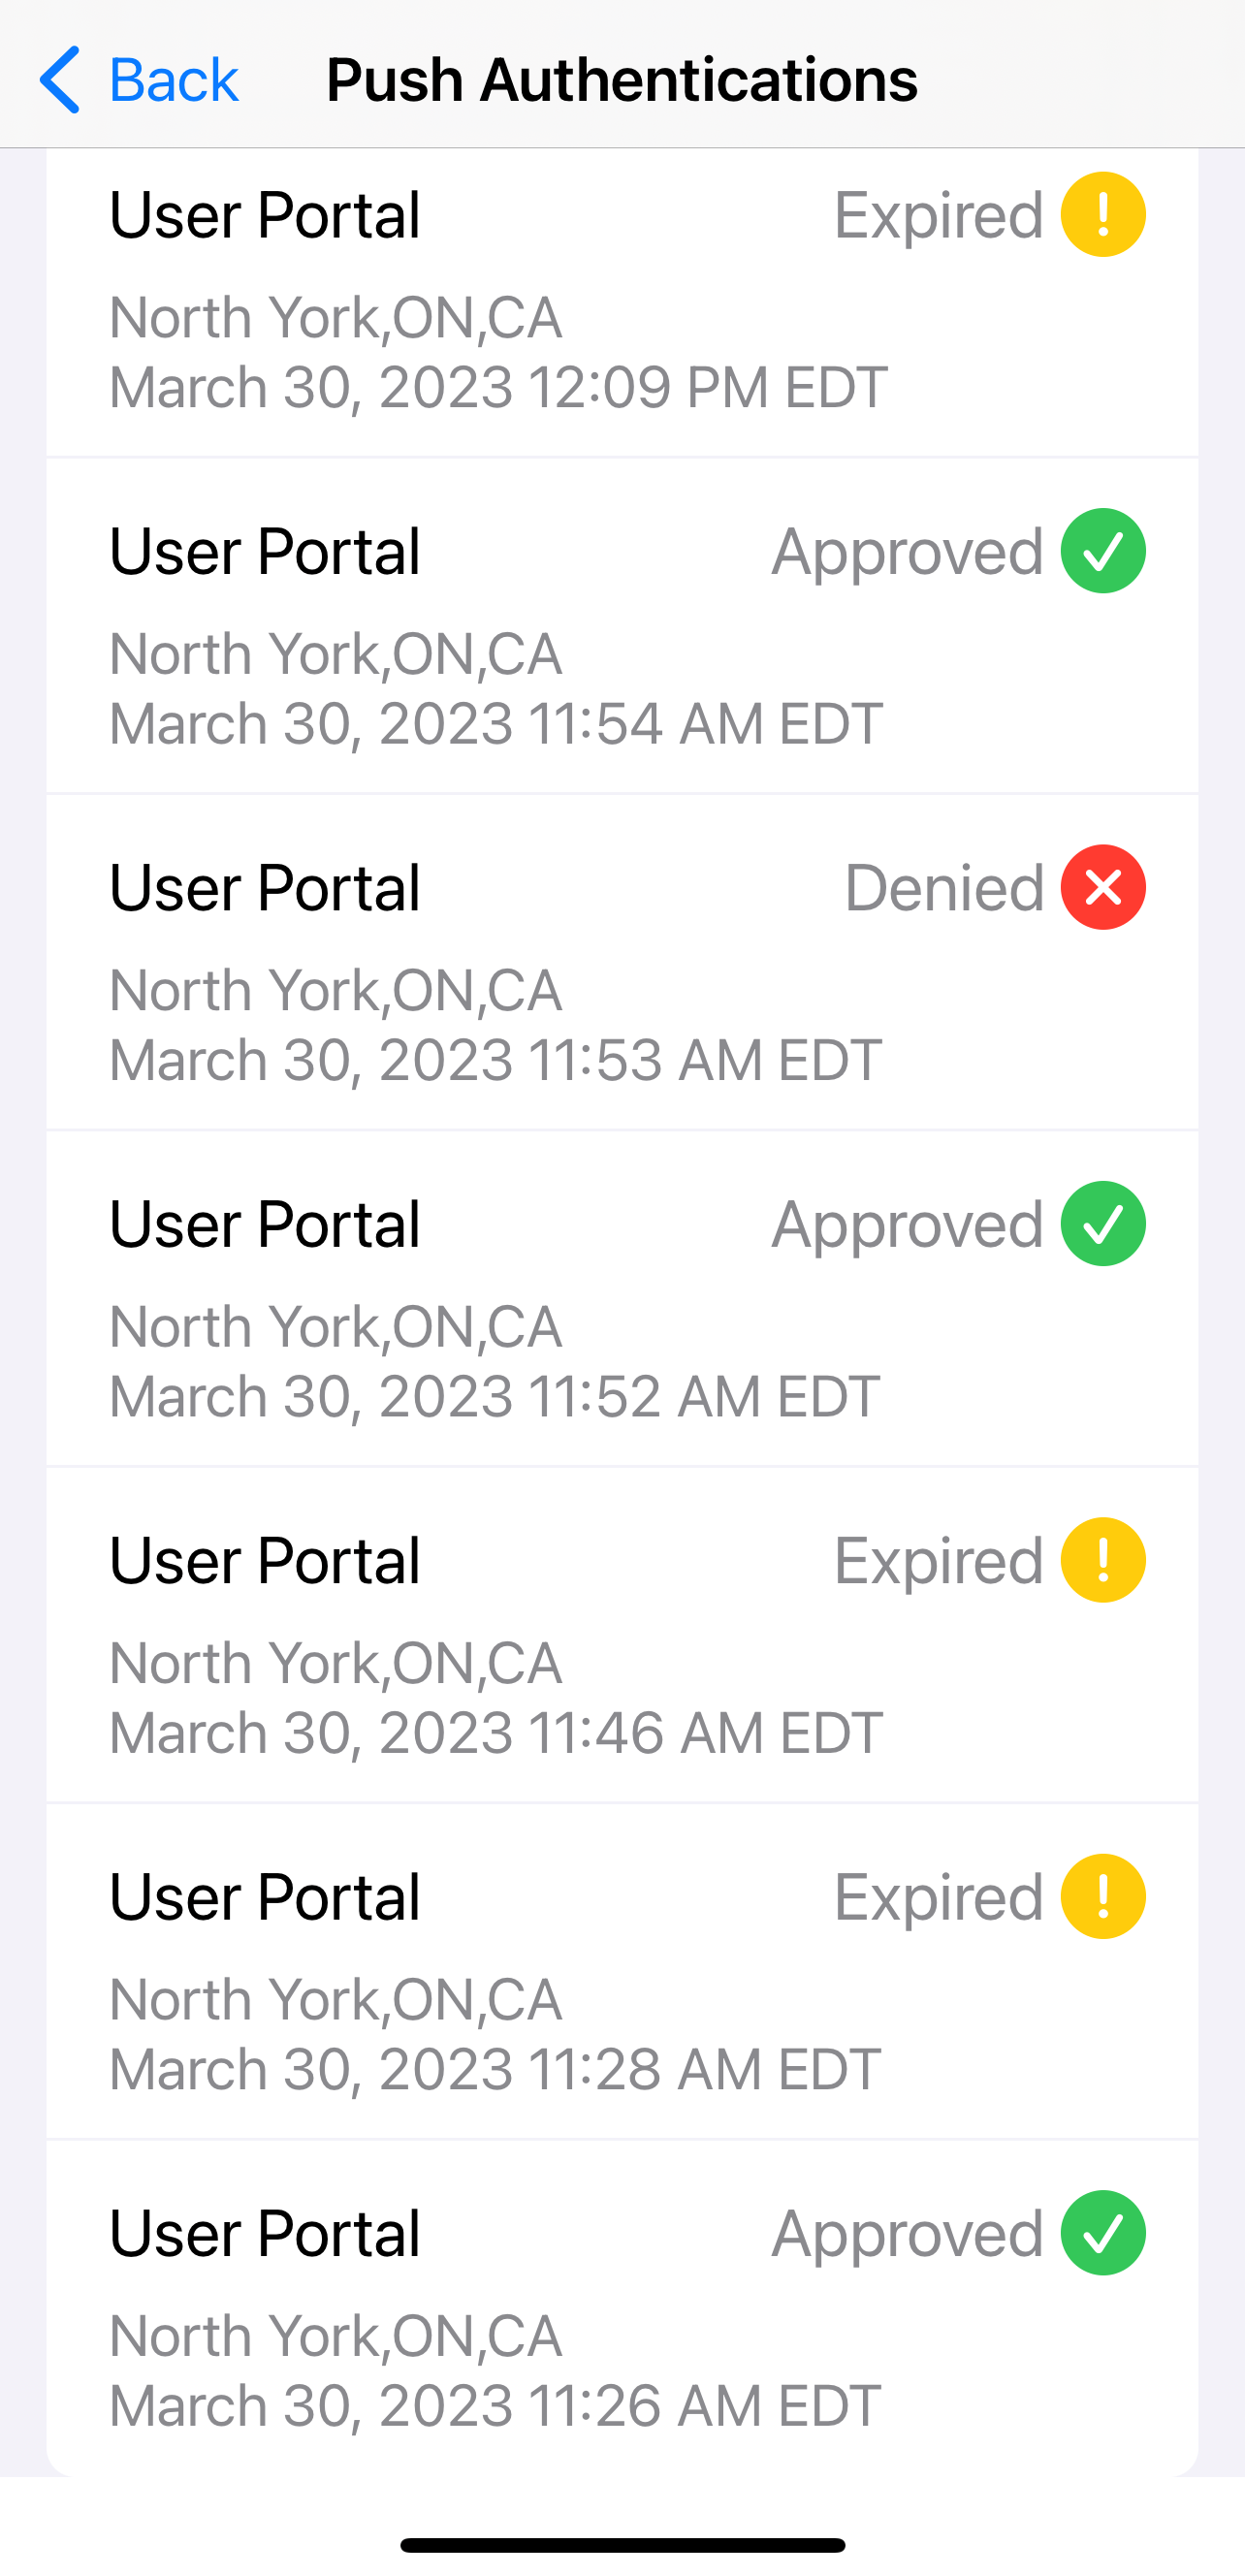Tap the March 30, 2023 11:26 AM timestamp
This screenshot has width=1245, height=2576.
click(494, 2404)
